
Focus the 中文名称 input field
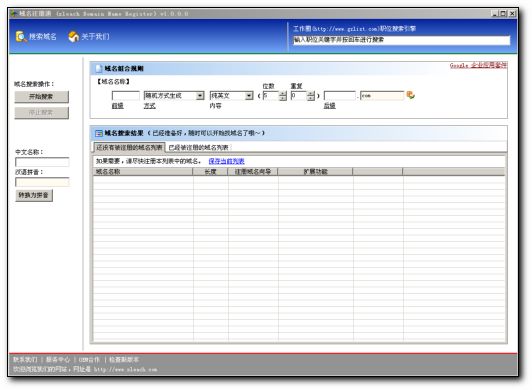tap(42, 162)
